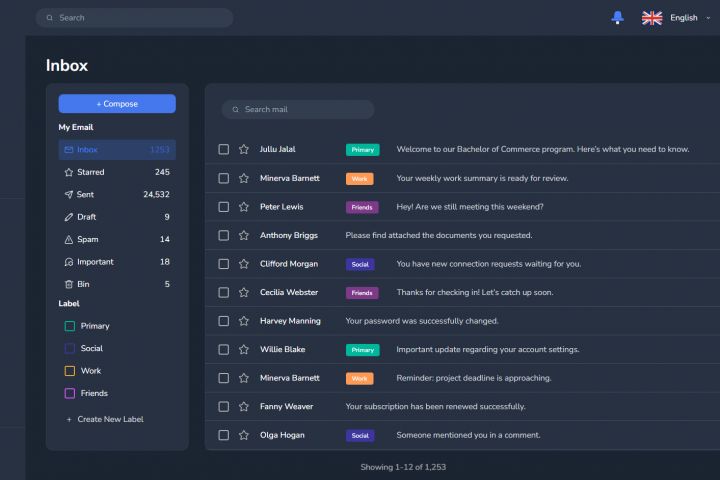Select the Social label color box

(x=70, y=349)
